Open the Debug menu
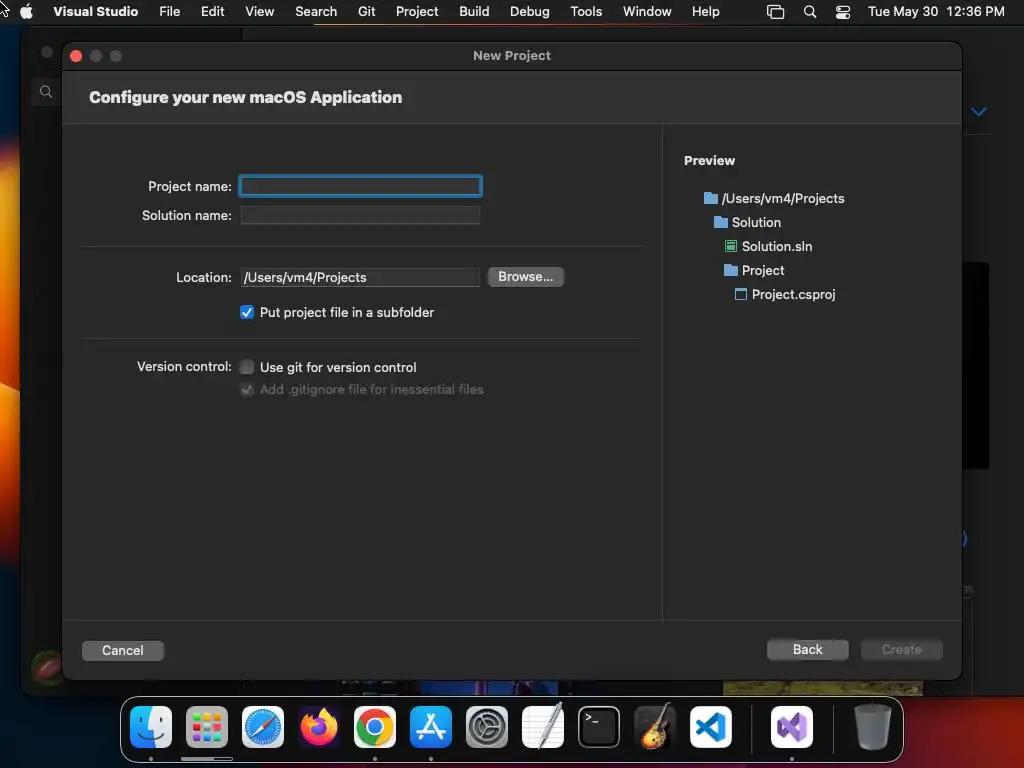Screen dimensions: 1024x768 [530, 12]
